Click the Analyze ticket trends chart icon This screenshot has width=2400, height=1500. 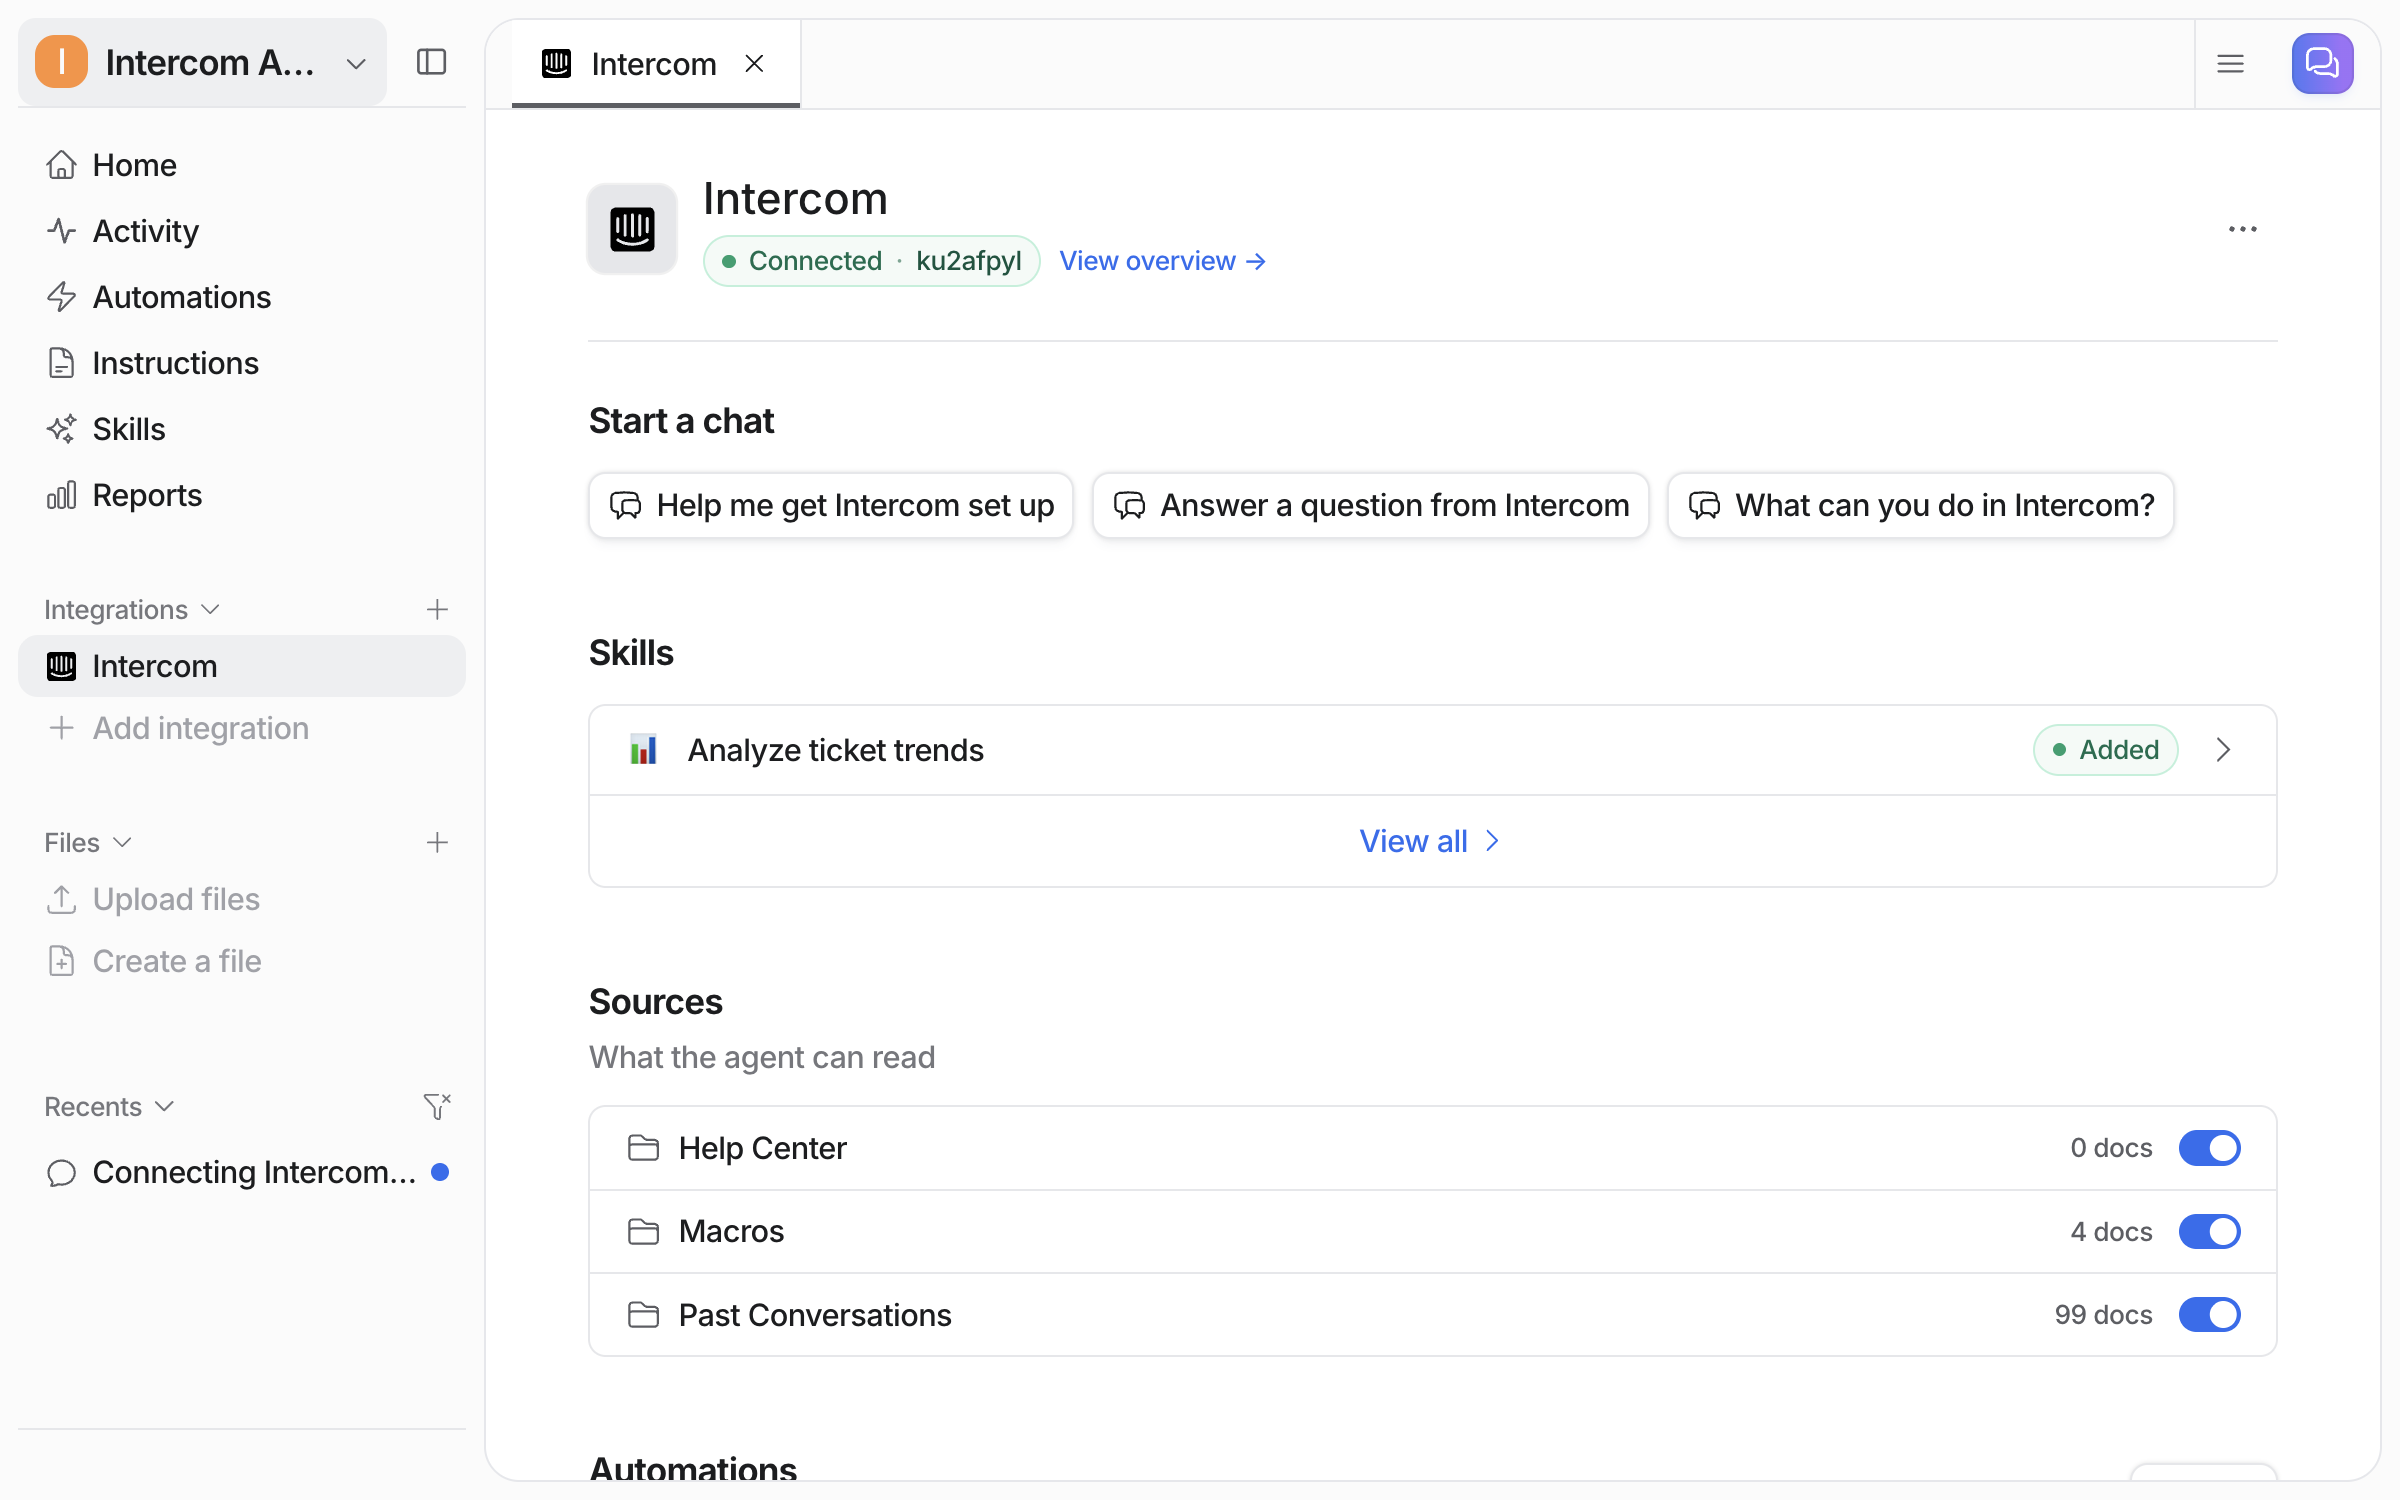643,750
